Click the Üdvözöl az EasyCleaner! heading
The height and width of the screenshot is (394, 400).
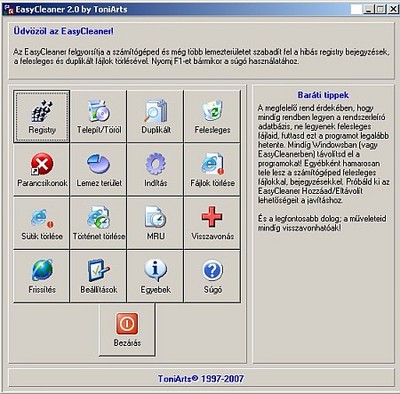[x=63, y=31]
